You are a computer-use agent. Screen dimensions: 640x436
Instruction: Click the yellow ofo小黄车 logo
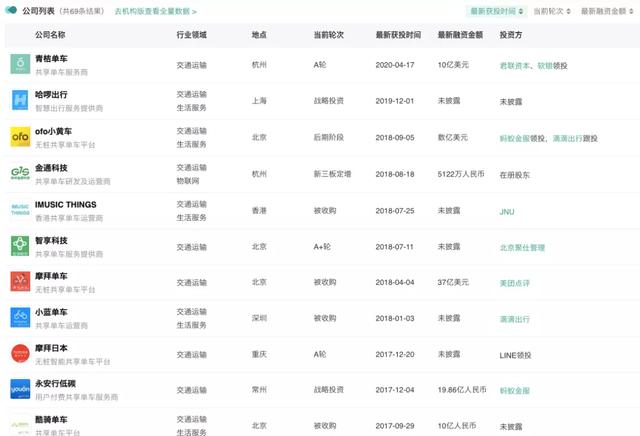20,137
